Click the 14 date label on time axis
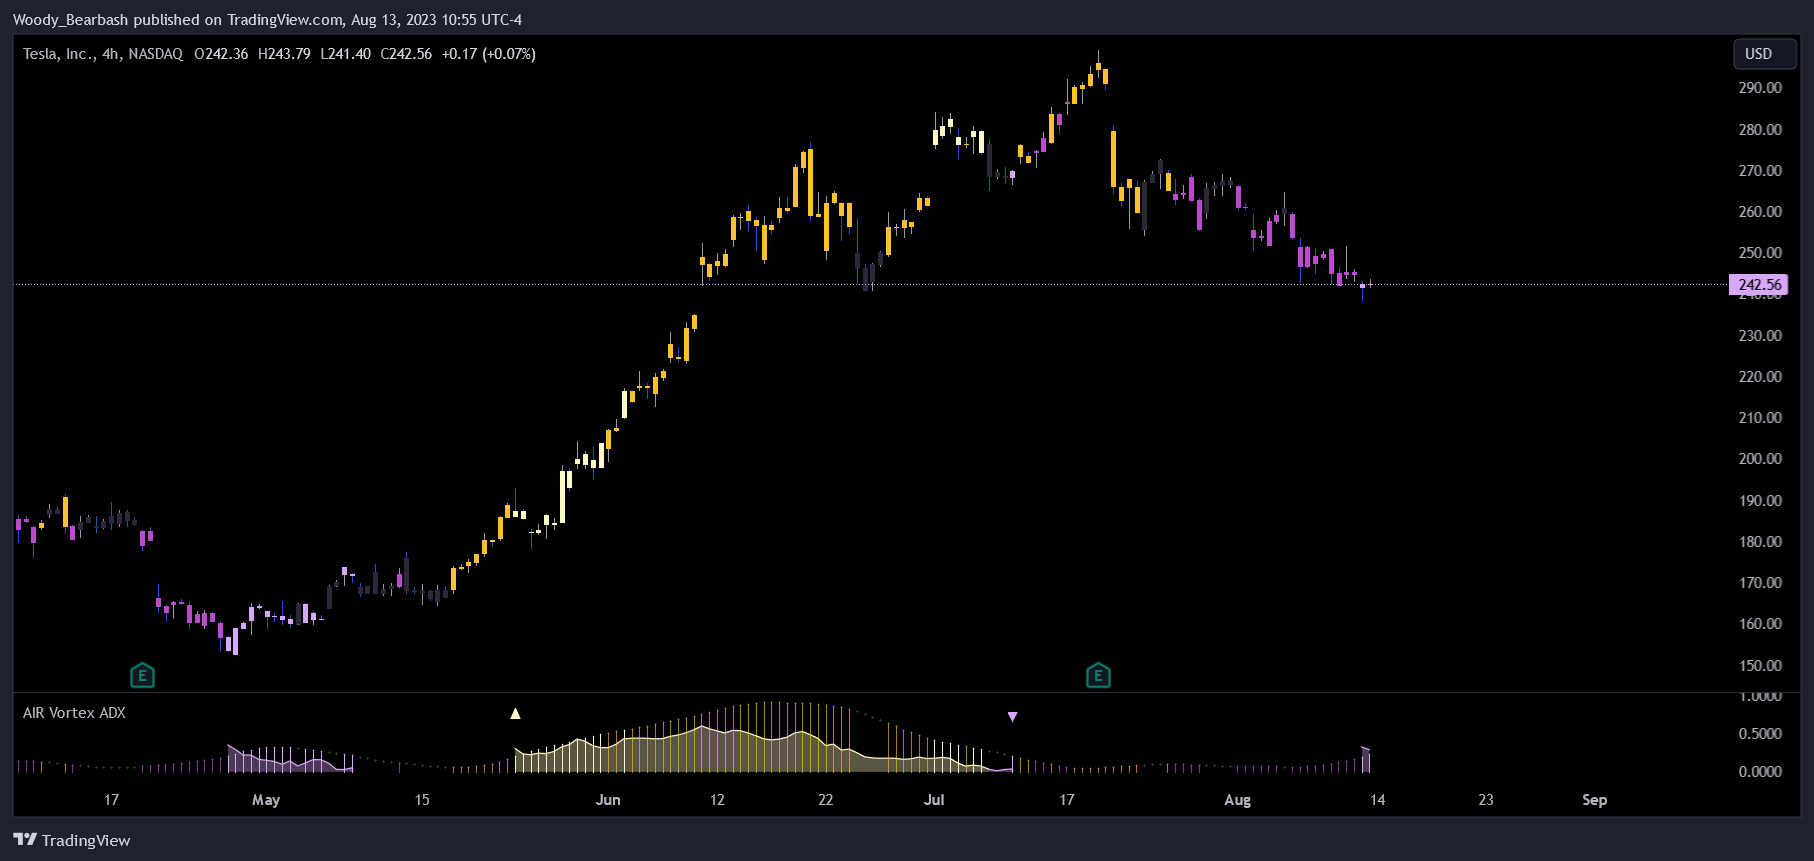The height and width of the screenshot is (861, 1814). point(1377,800)
